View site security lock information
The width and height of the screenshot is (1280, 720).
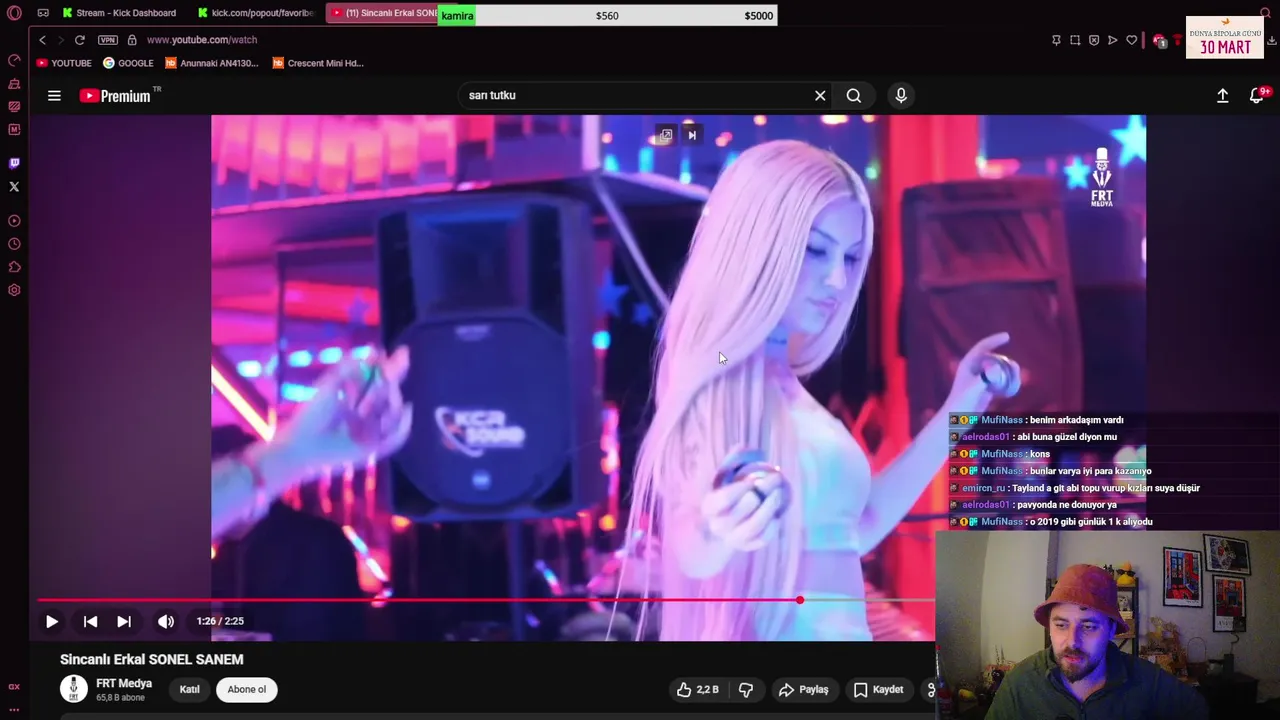click(x=131, y=40)
